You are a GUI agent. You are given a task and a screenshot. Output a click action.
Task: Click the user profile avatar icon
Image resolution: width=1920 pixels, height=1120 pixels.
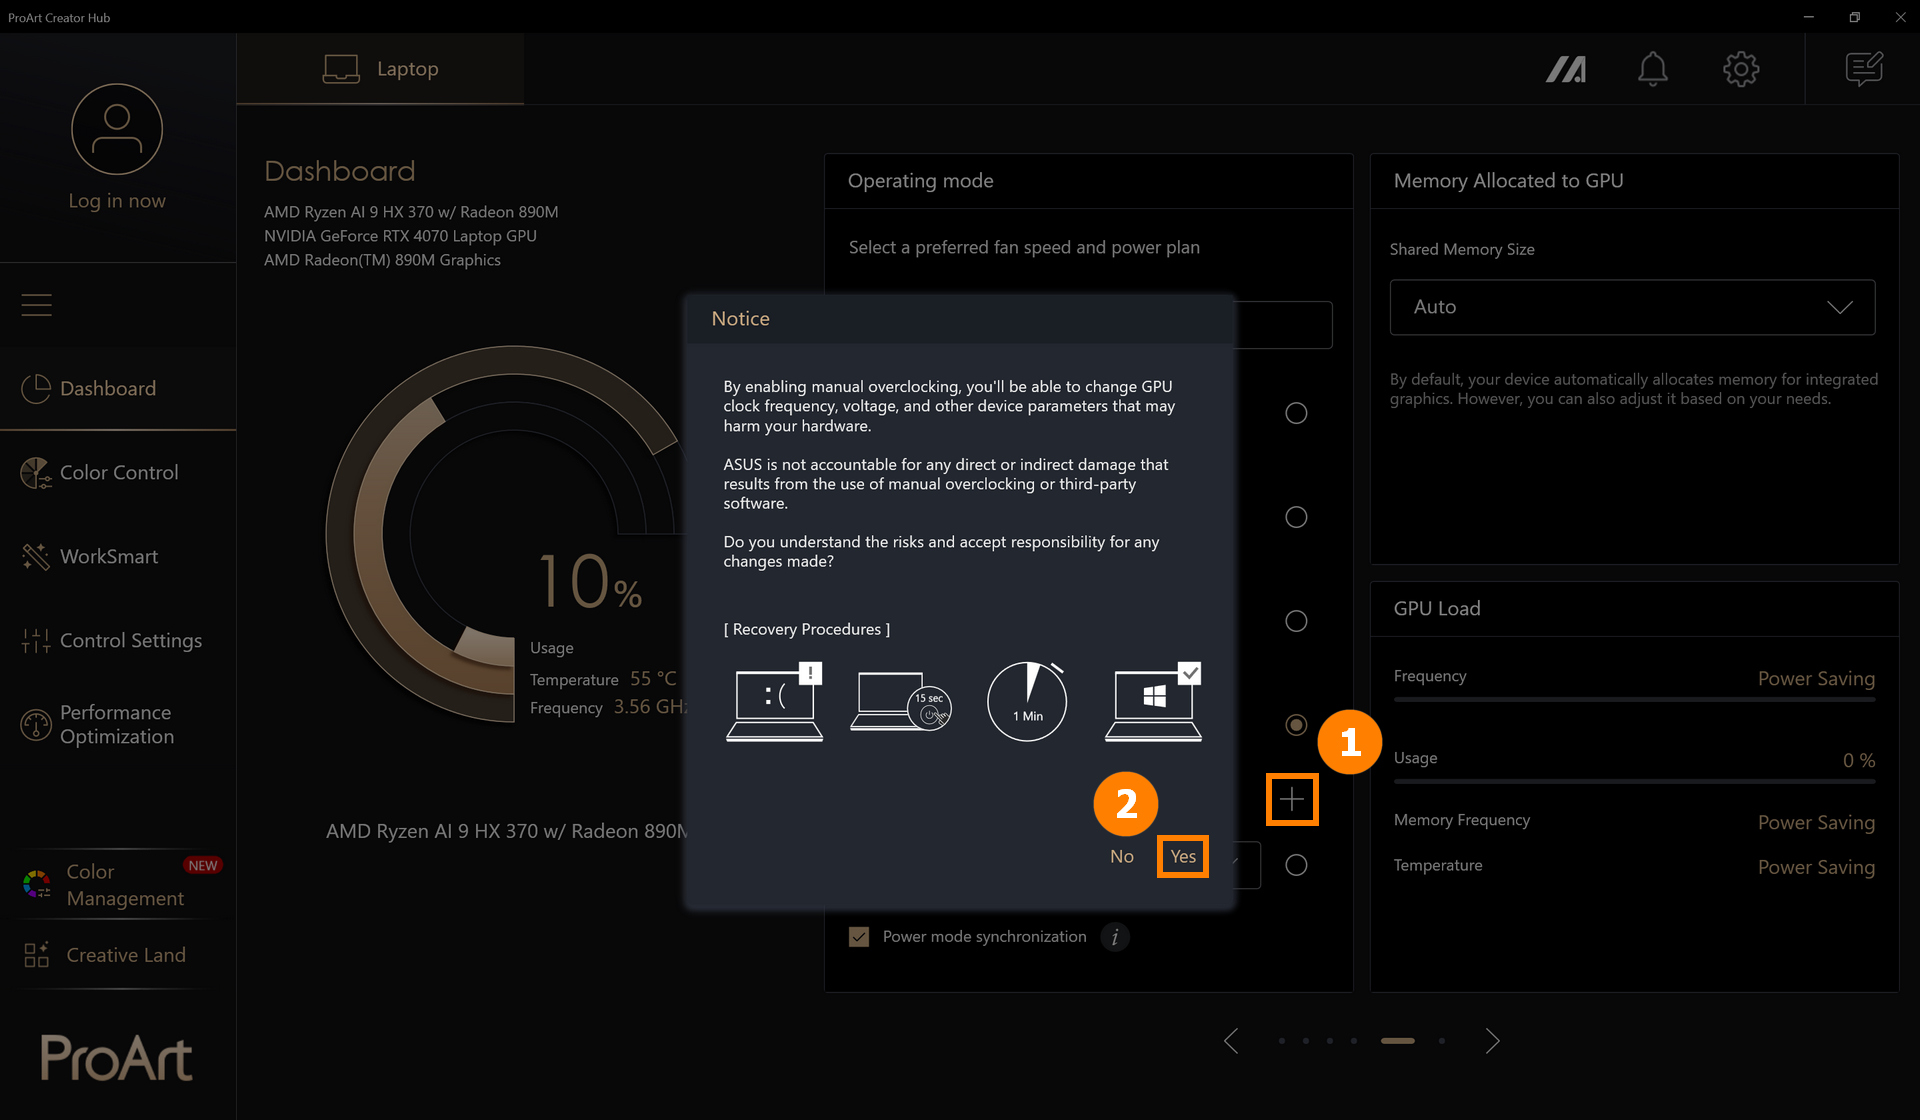pyautogui.click(x=117, y=129)
